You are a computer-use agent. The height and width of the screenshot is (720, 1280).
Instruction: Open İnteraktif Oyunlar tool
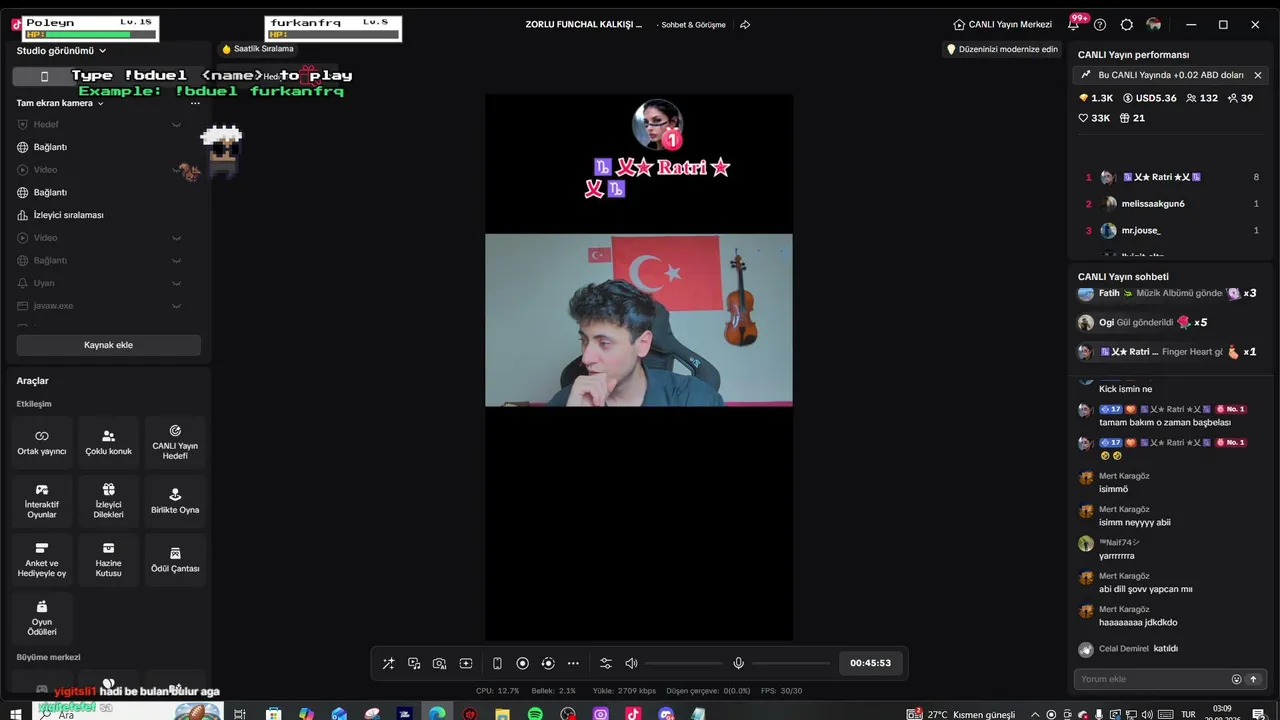point(42,502)
